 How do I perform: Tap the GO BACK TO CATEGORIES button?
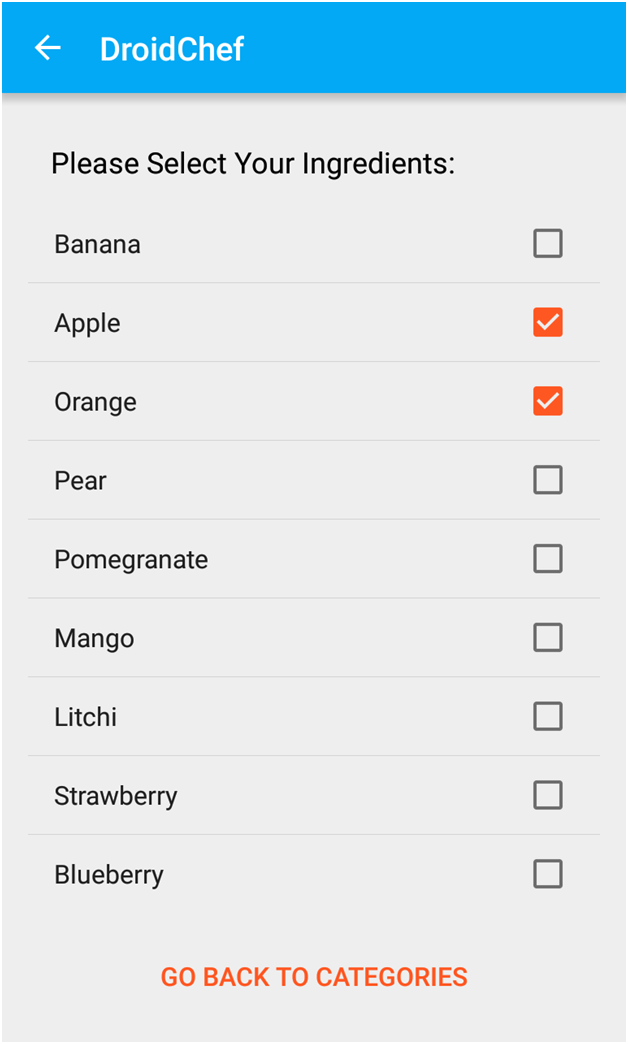pyautogui.click(x=313, y=976)
